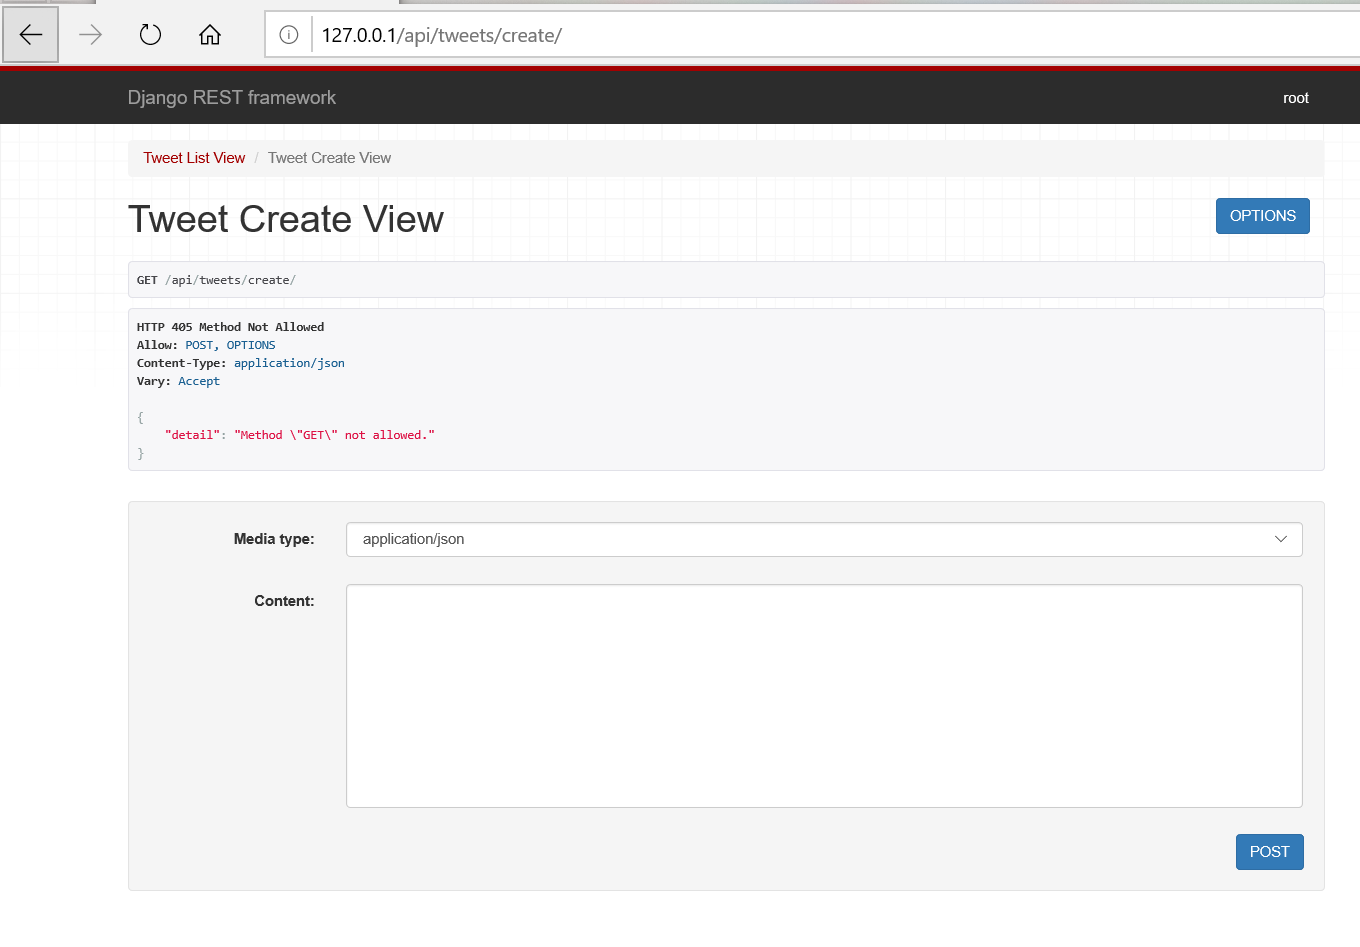The image size is (1360, 947).
Task: Open the browser home page icon
Action: click(210, 35)
